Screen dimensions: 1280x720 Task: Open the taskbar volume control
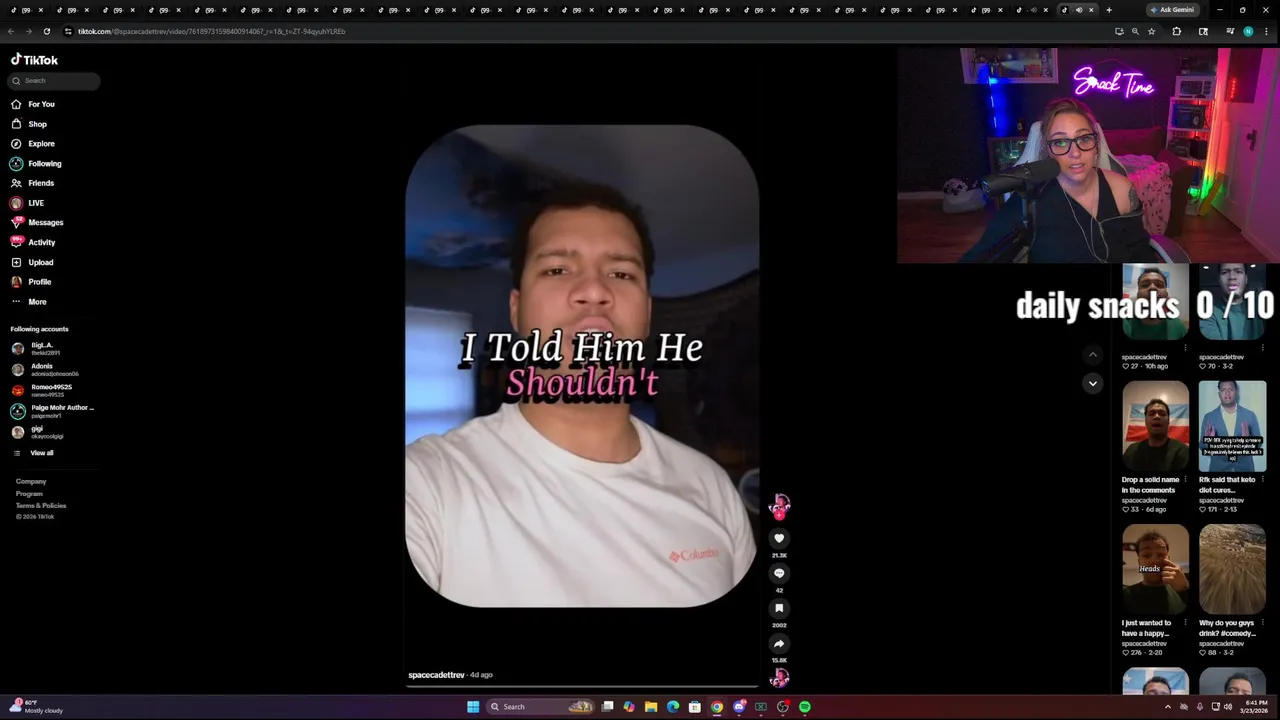pos(1228,707)
